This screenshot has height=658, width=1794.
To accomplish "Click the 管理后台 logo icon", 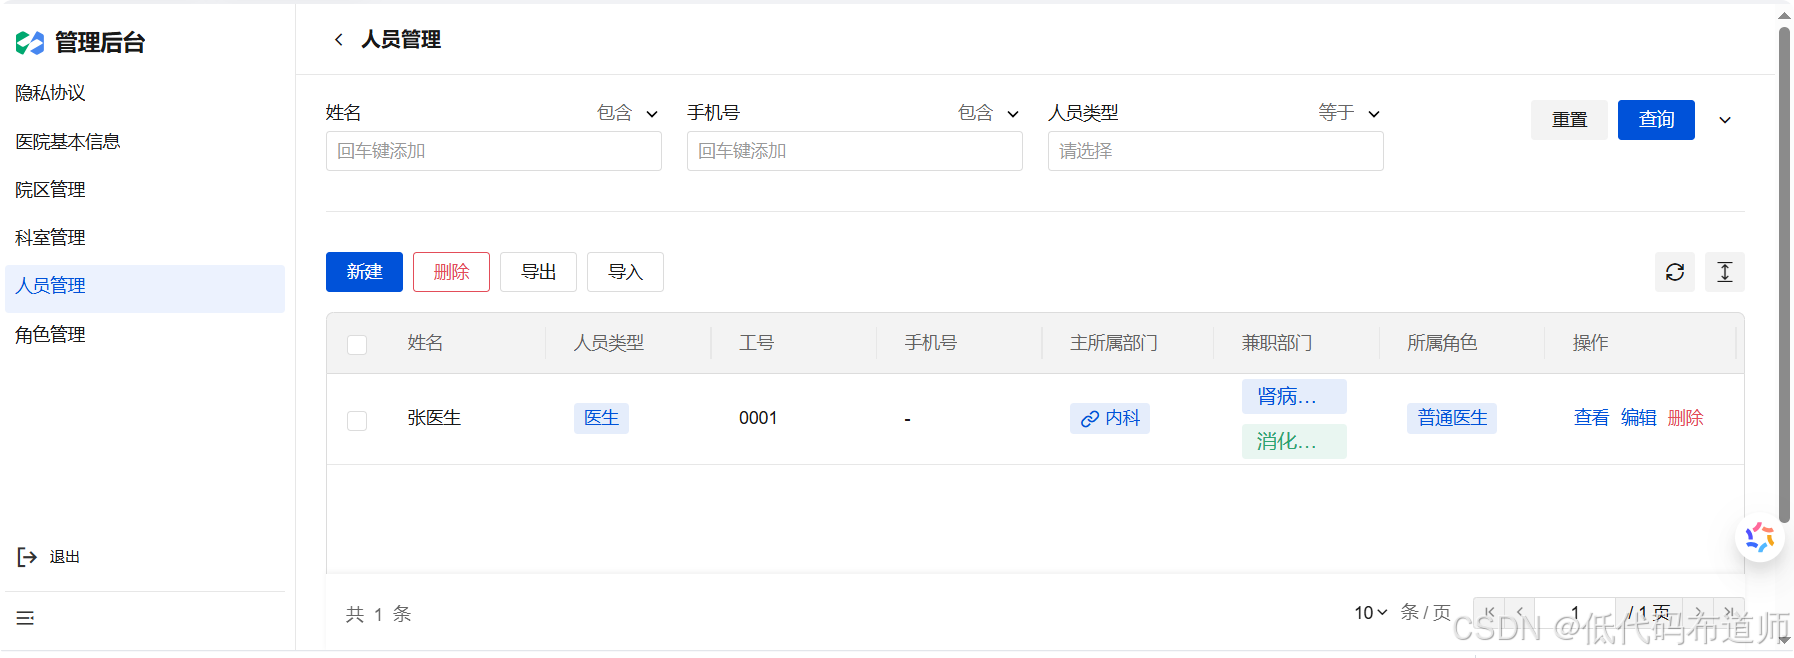I will click(x=30, y=42).
